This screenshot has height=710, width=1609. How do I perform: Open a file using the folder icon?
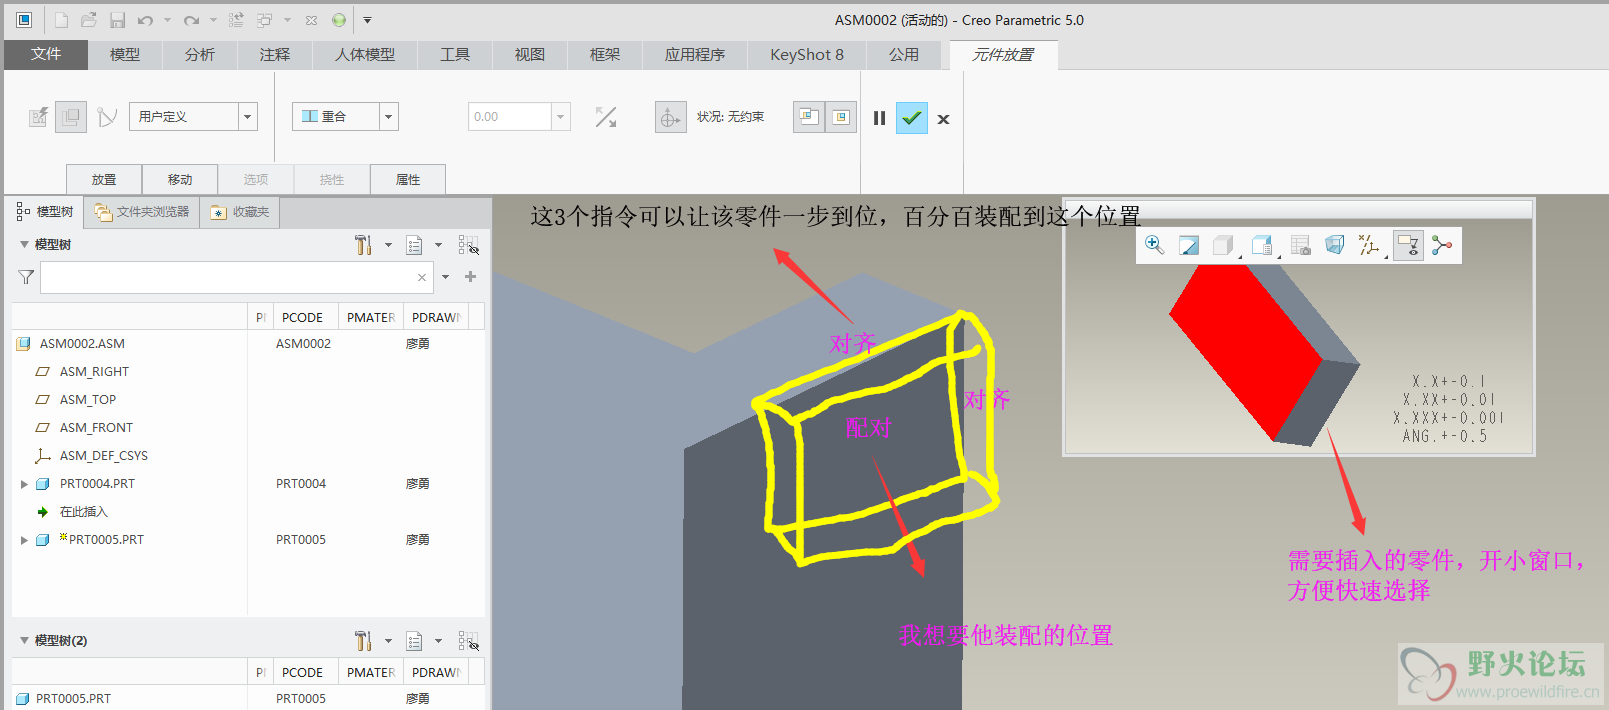[89, 20]
